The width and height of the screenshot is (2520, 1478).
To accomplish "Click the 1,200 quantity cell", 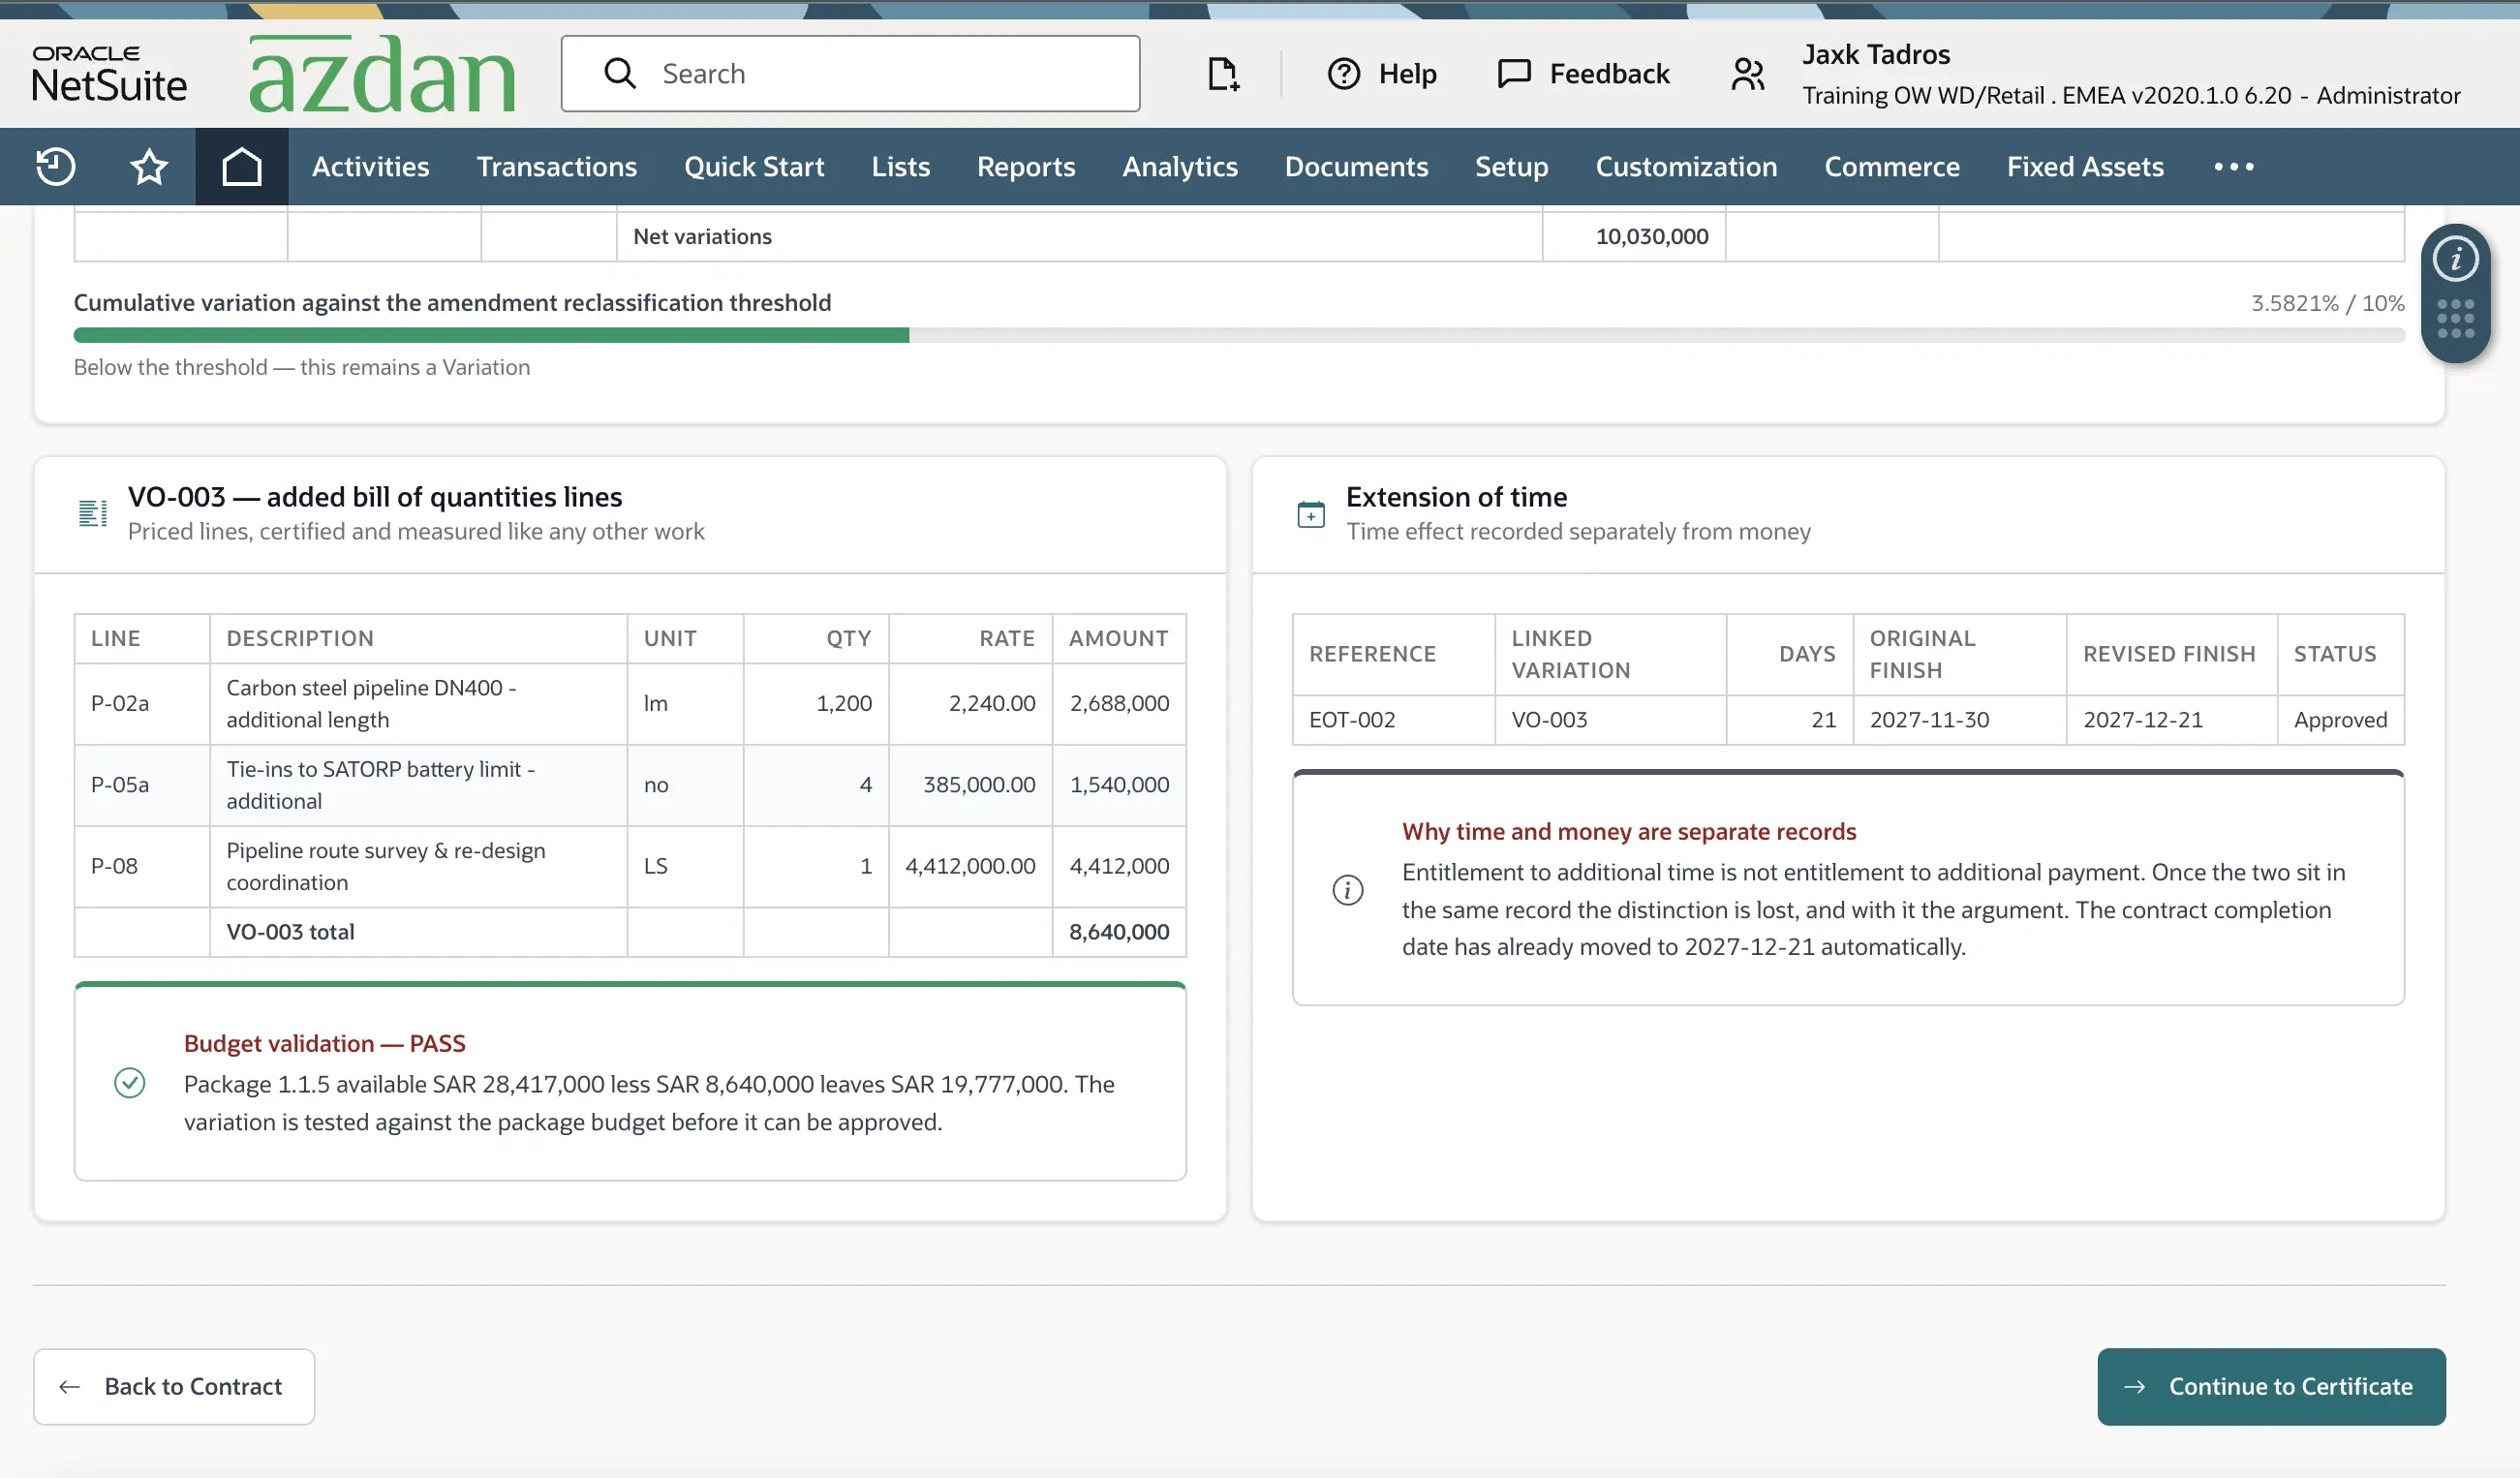I will pyautogui.click(x=815, y=703).
